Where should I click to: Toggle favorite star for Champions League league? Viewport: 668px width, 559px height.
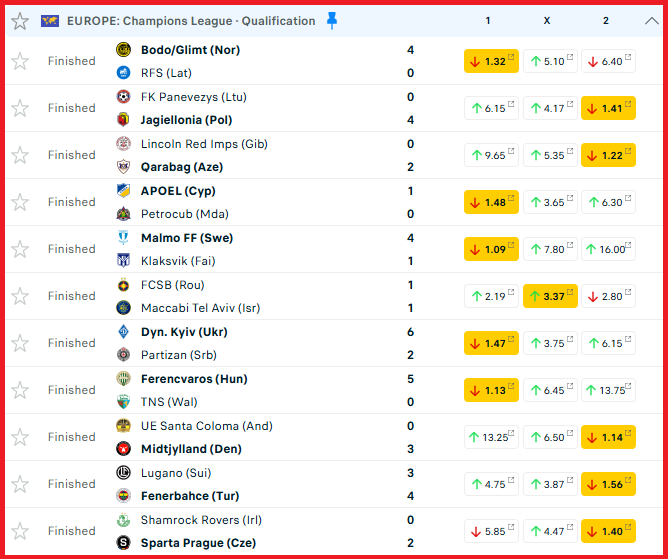[x=20, y=21]
